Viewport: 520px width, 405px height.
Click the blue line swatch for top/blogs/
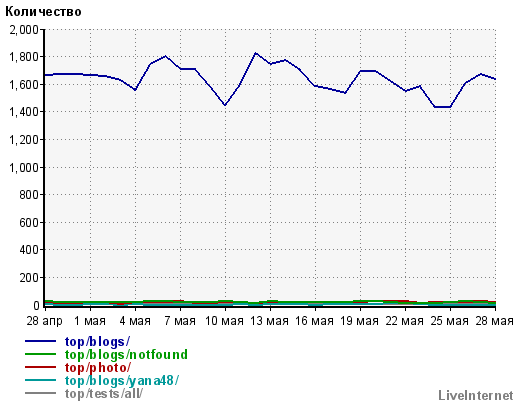click(40, 341)
